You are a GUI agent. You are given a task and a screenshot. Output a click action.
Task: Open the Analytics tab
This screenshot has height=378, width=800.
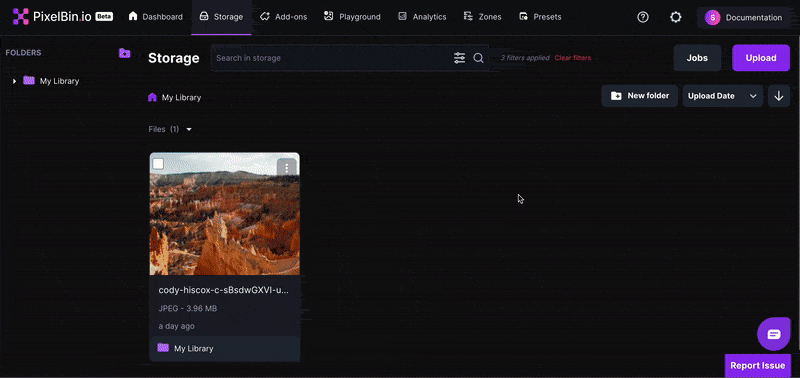pyautogui.click(x=422, y=17)
